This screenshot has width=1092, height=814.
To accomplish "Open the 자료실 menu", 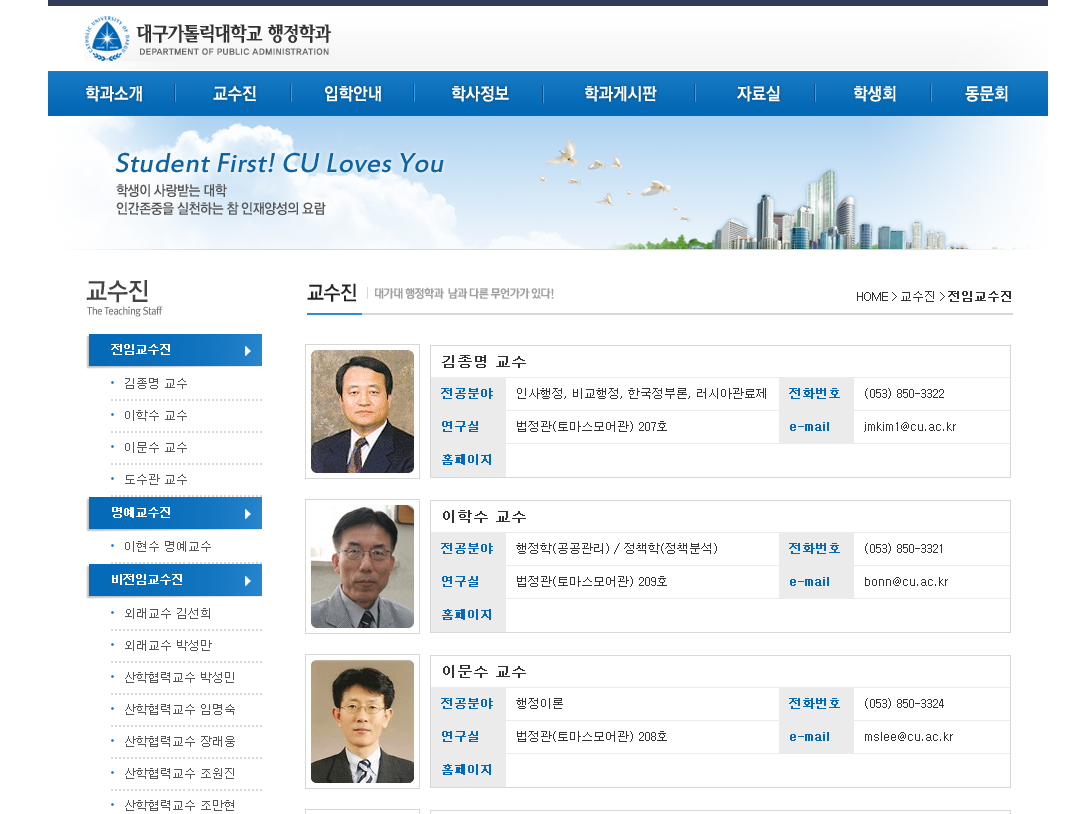I will 758,93.
